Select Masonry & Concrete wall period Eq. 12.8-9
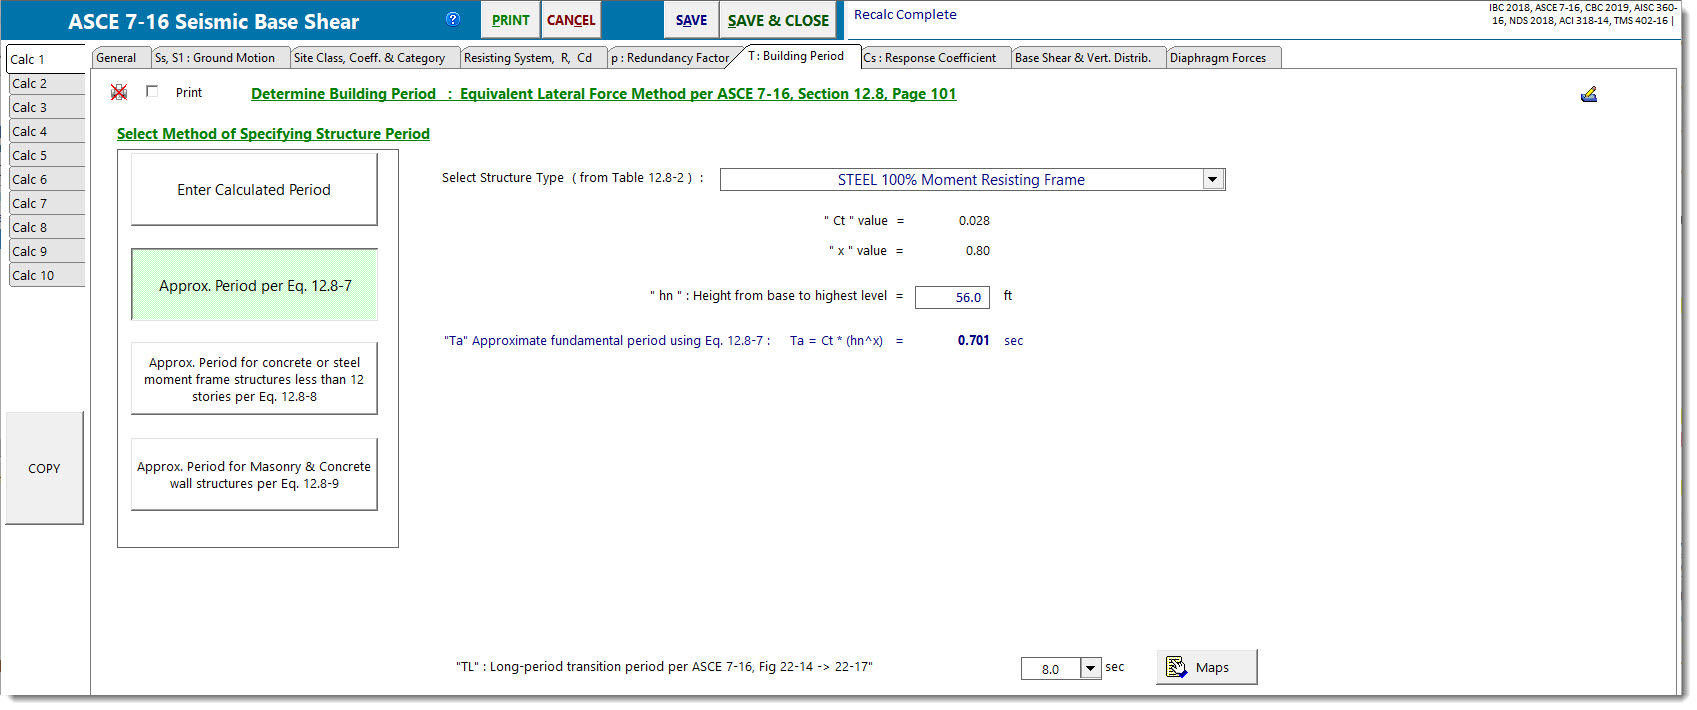Viewport: 1697px width, 710px height. pos(254,475)
